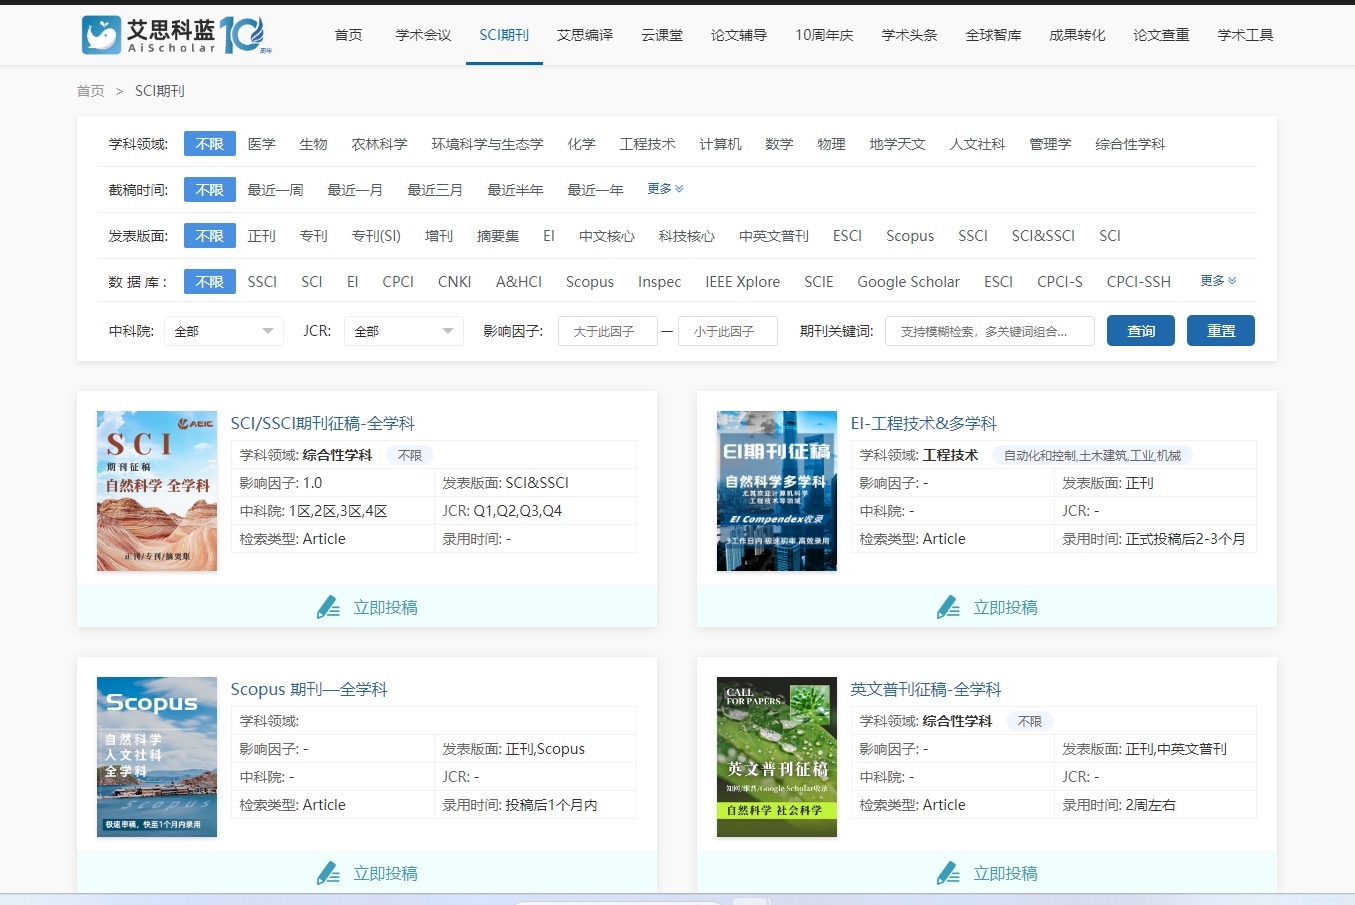
Task: Click 立即投稿 on SCI/SSCI card
Action: click(386, 607)
